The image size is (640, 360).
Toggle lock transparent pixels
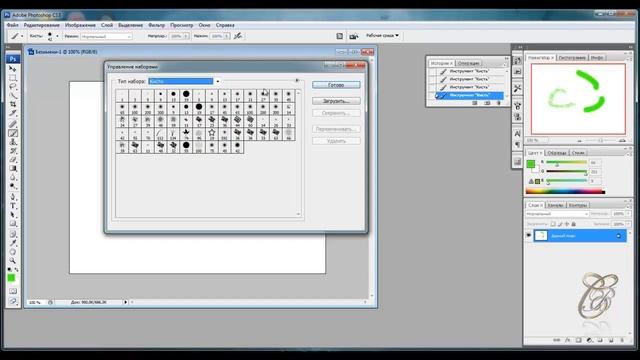pyautogui.click(x=553, y=224)
